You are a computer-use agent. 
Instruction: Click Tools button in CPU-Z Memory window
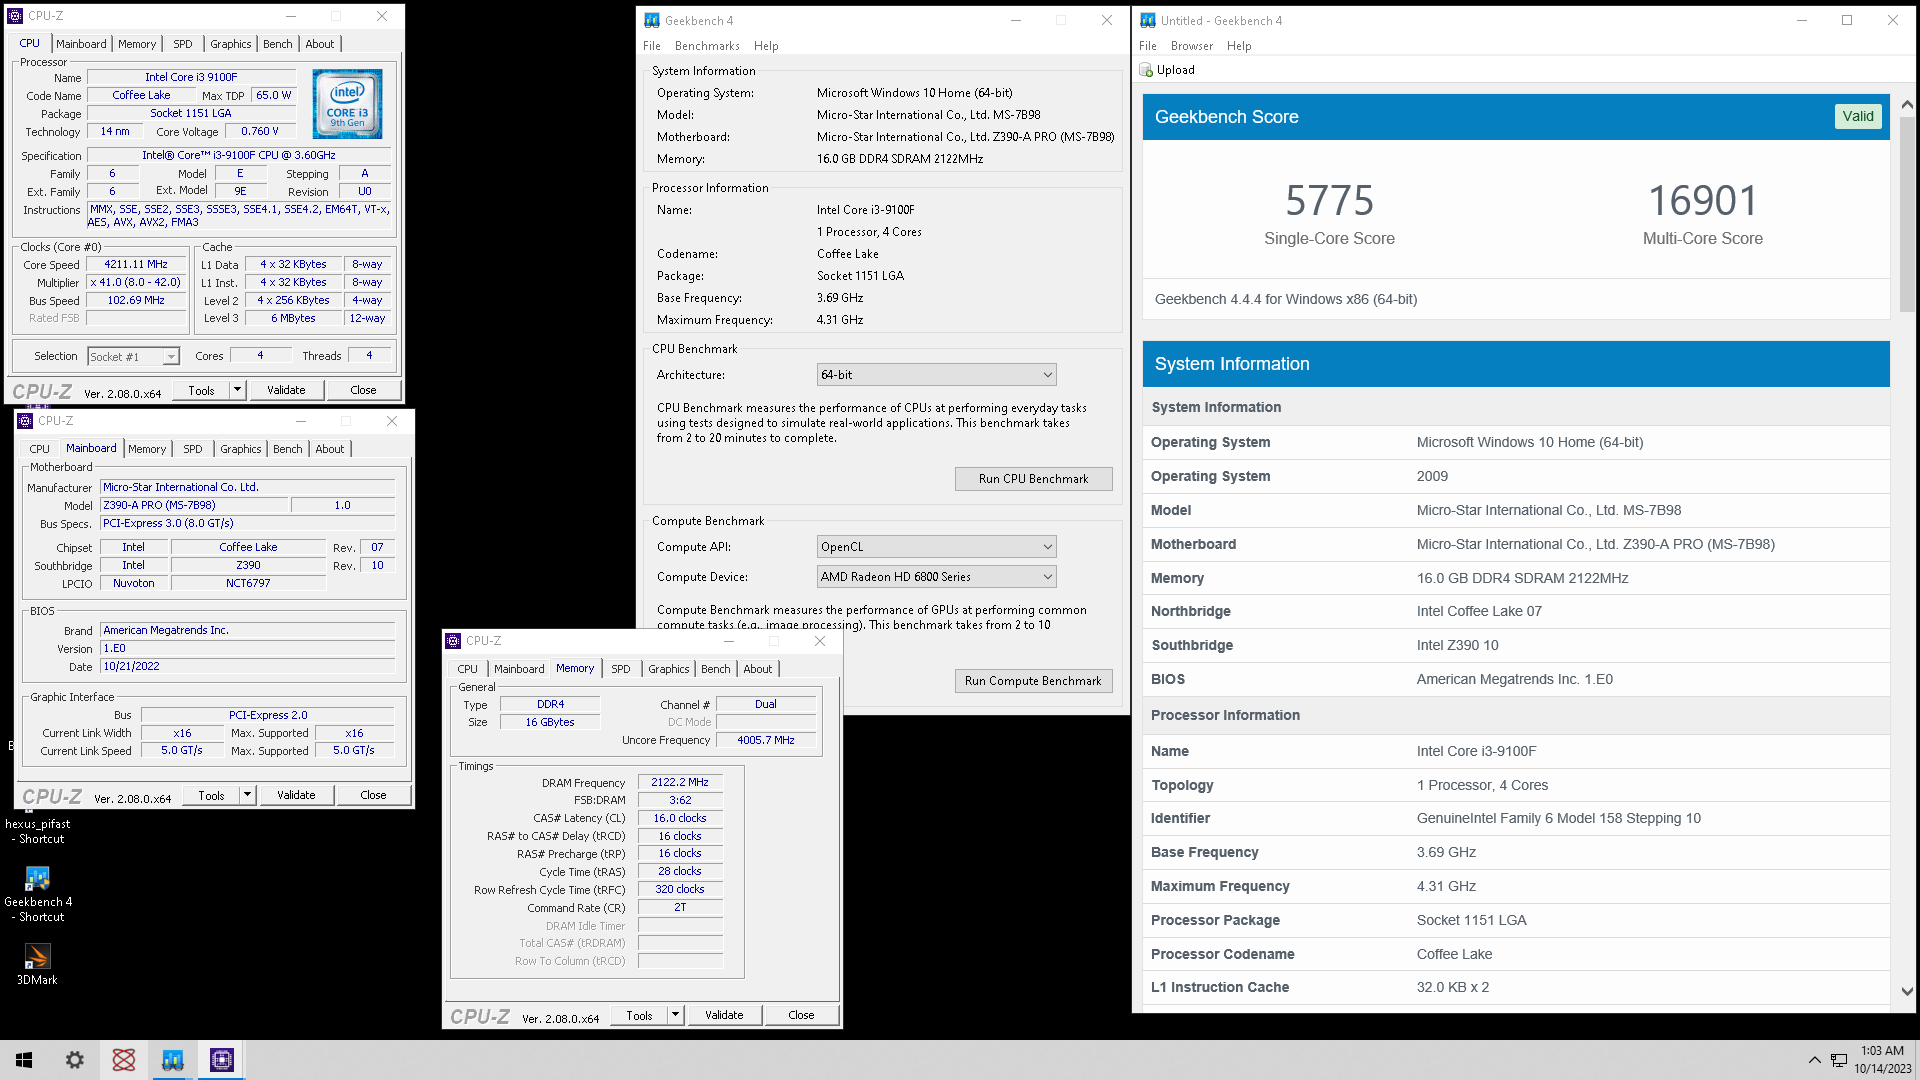point(640,1015)
